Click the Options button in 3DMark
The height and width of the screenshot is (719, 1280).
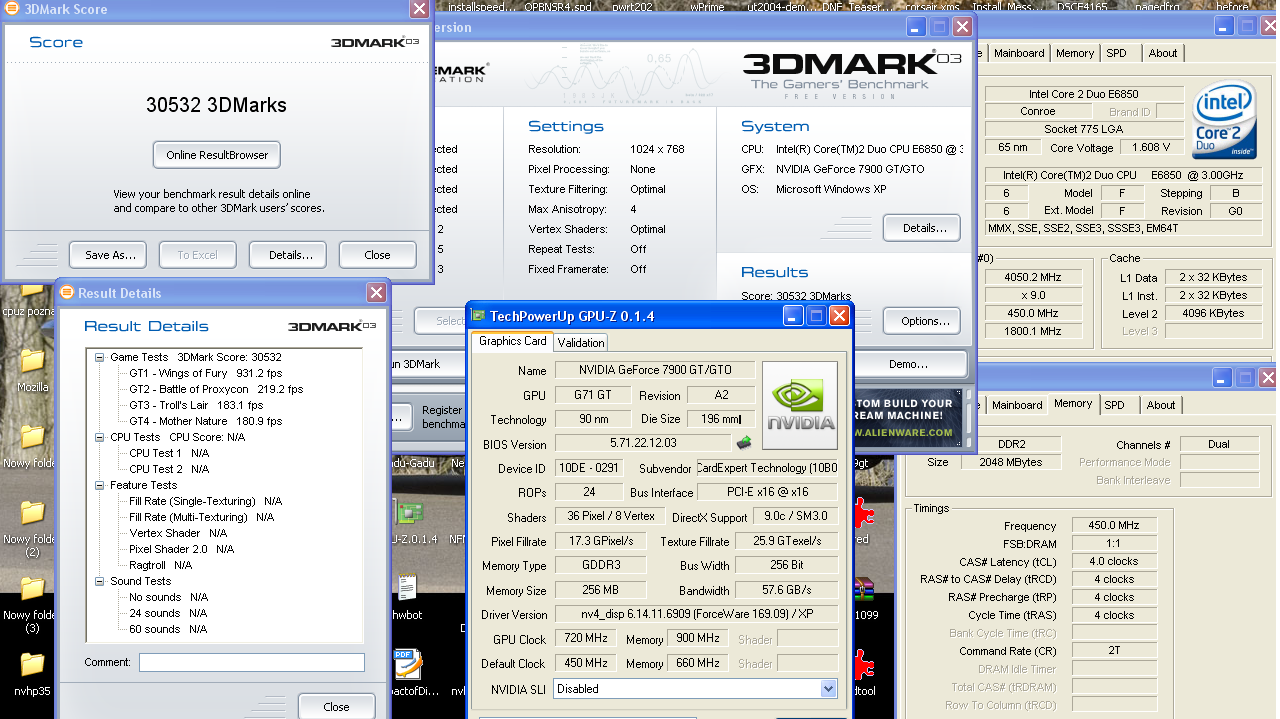(922, 321)
